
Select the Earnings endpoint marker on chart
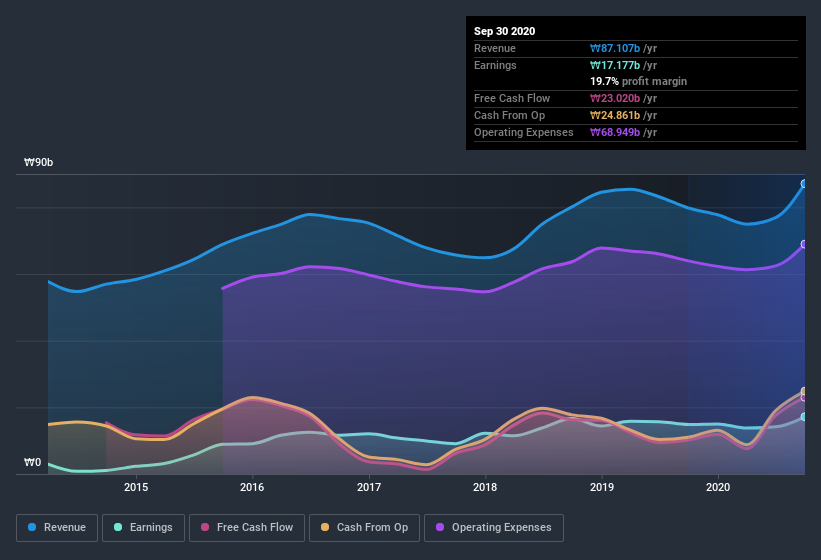tap(804, 417)
